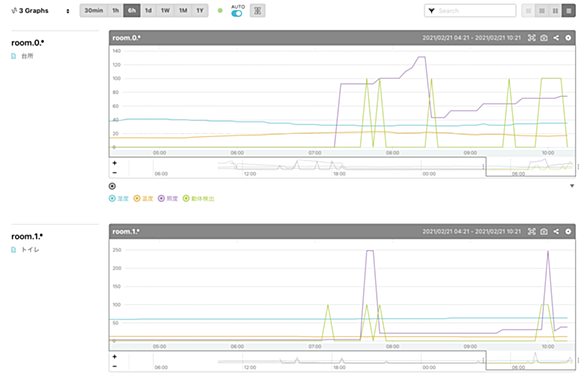
Task: Switch time range to 30min
Action: [93, 10]
